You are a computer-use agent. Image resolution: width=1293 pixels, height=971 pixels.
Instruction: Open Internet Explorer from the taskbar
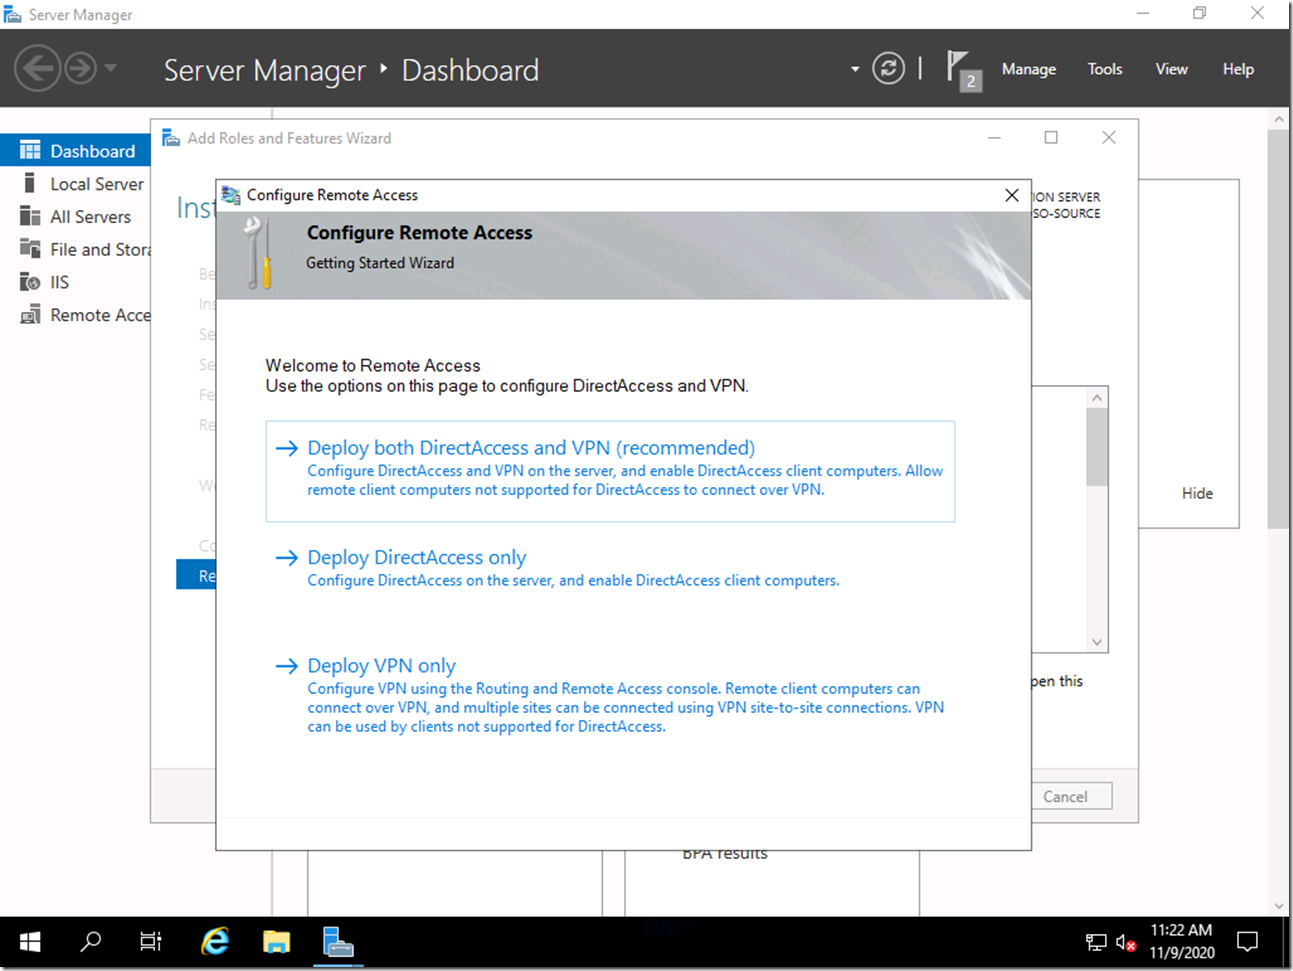[x=215, y=942]
